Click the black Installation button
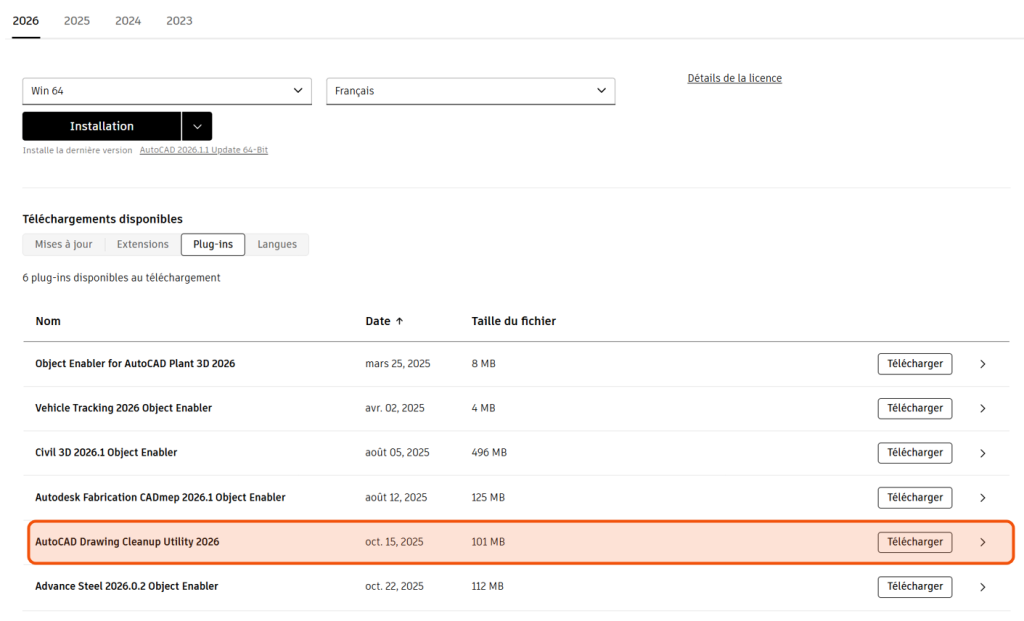 [x=102, y=126]
